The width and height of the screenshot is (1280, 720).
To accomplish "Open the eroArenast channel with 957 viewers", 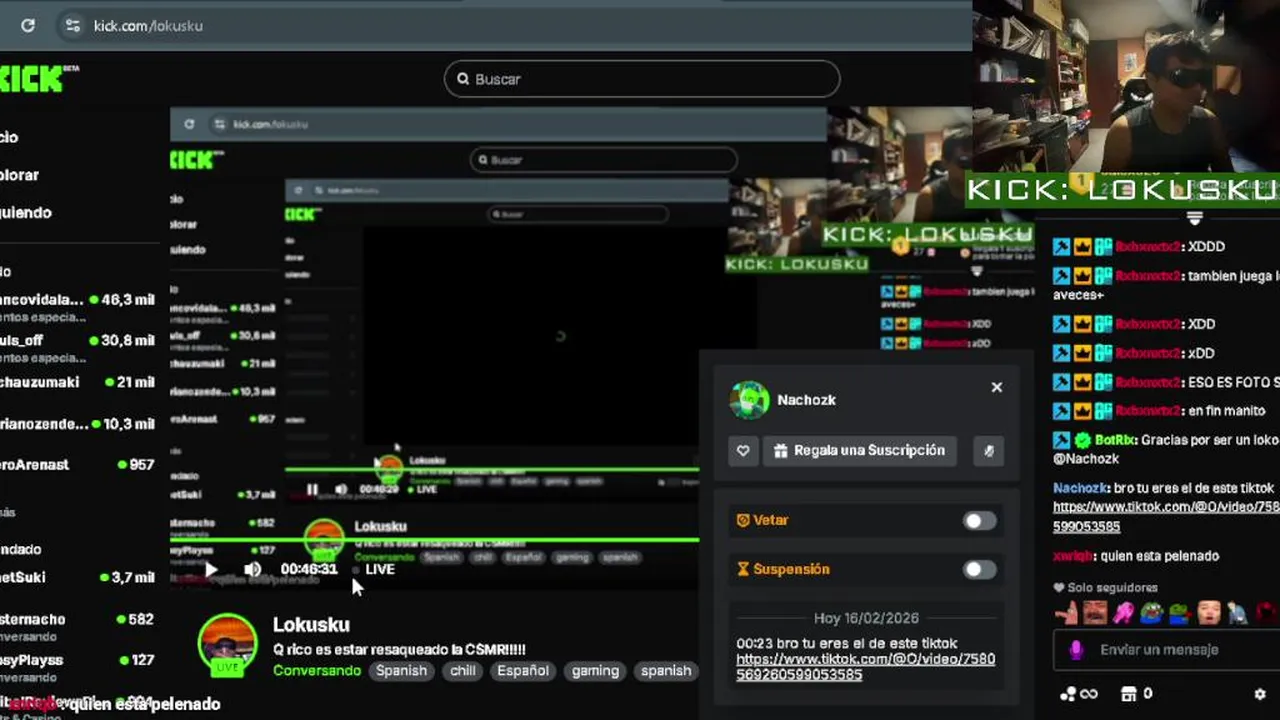I will [77, 465].
